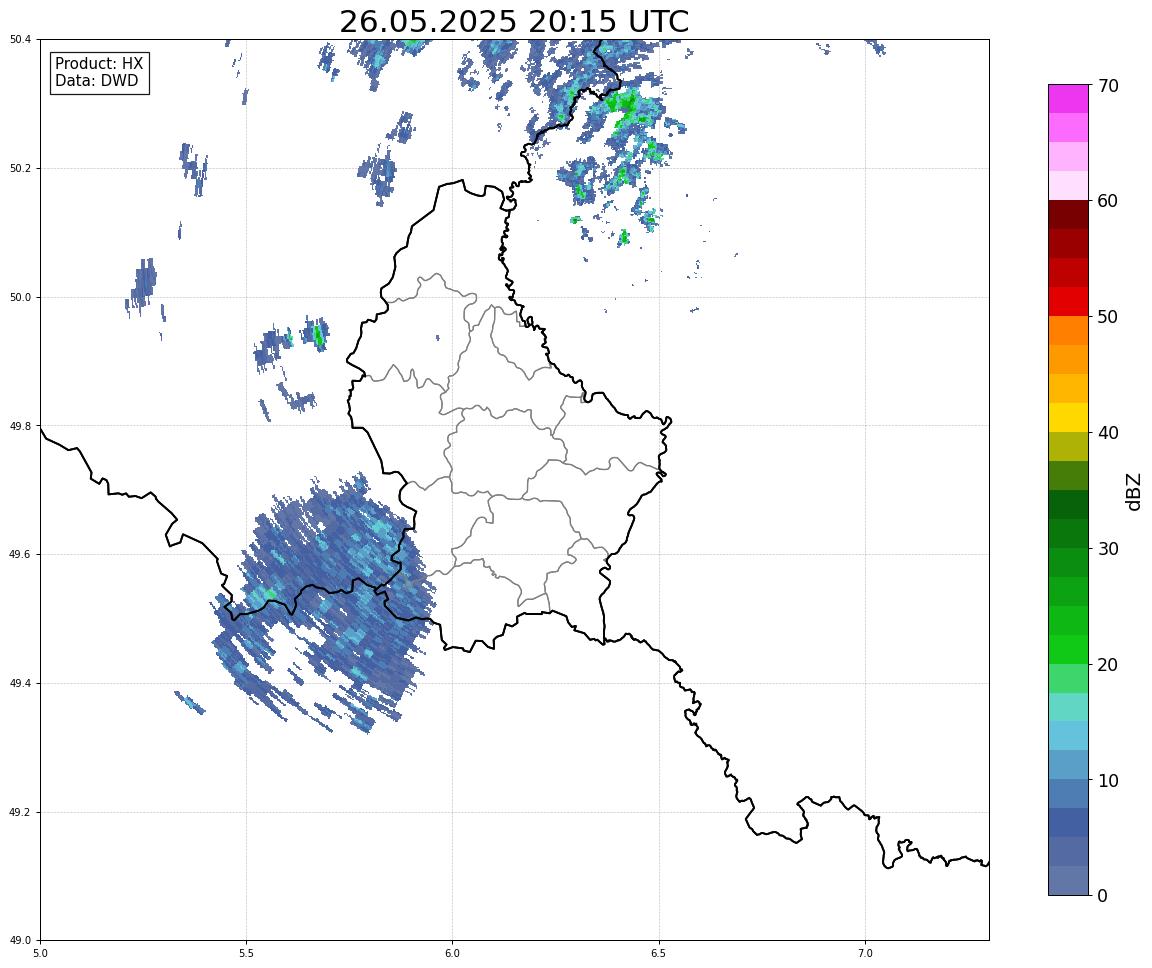
Task: Click the longitude tick label '6.0'
Action: (x=453, y=953)
